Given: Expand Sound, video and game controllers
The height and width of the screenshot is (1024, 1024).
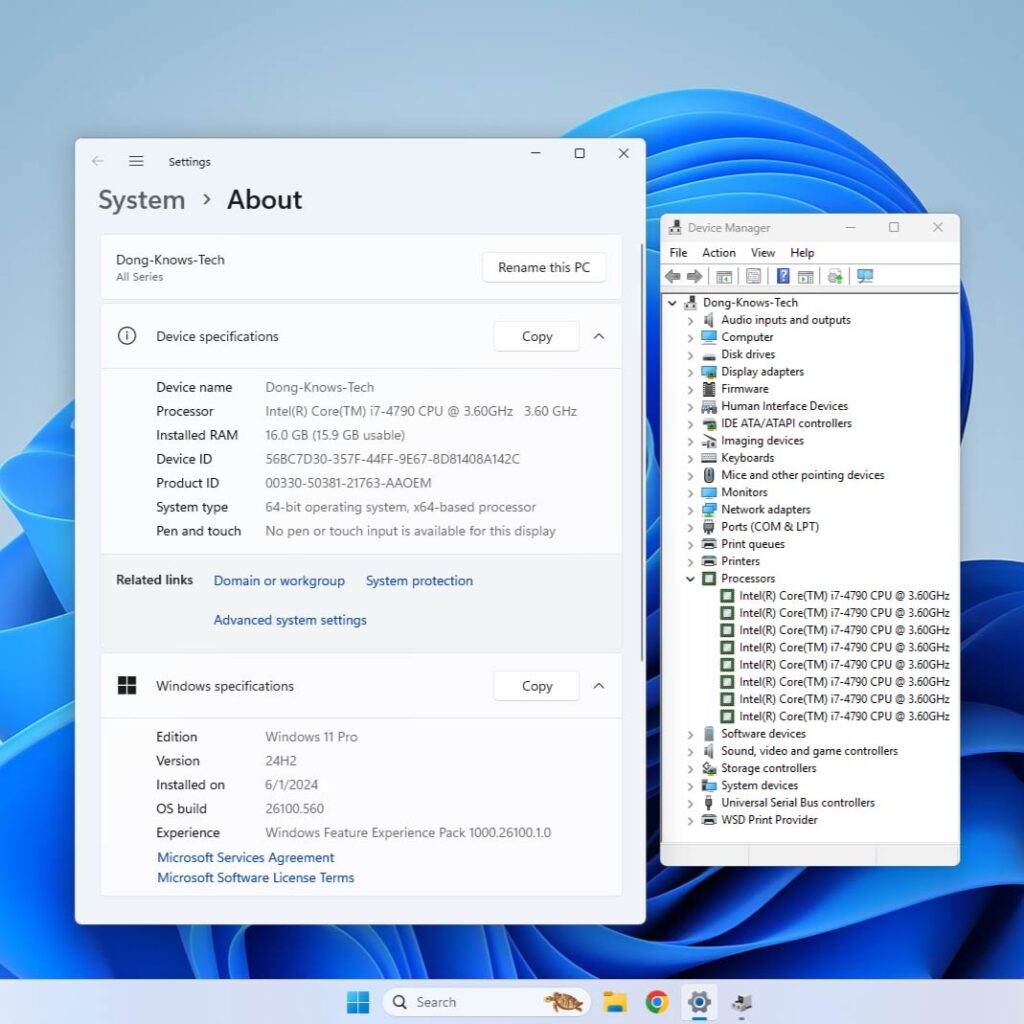Looking at the screenshot, I should (x=690, y=752).
